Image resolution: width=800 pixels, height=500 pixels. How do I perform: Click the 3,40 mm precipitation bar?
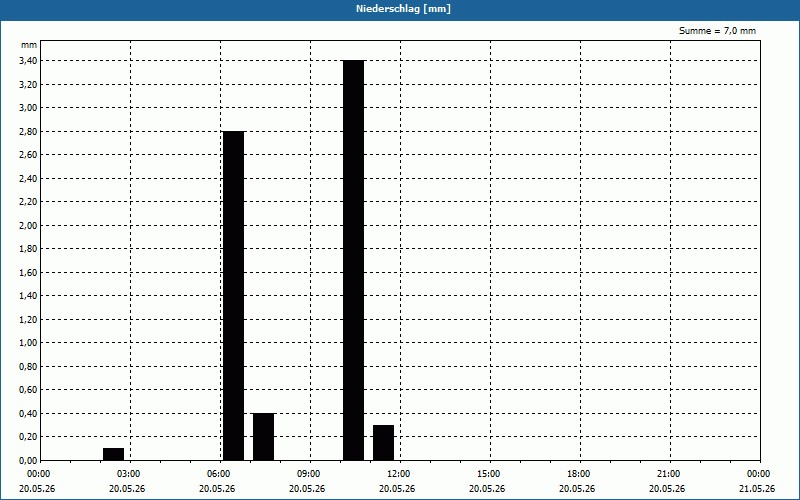[x=354, y=260]
